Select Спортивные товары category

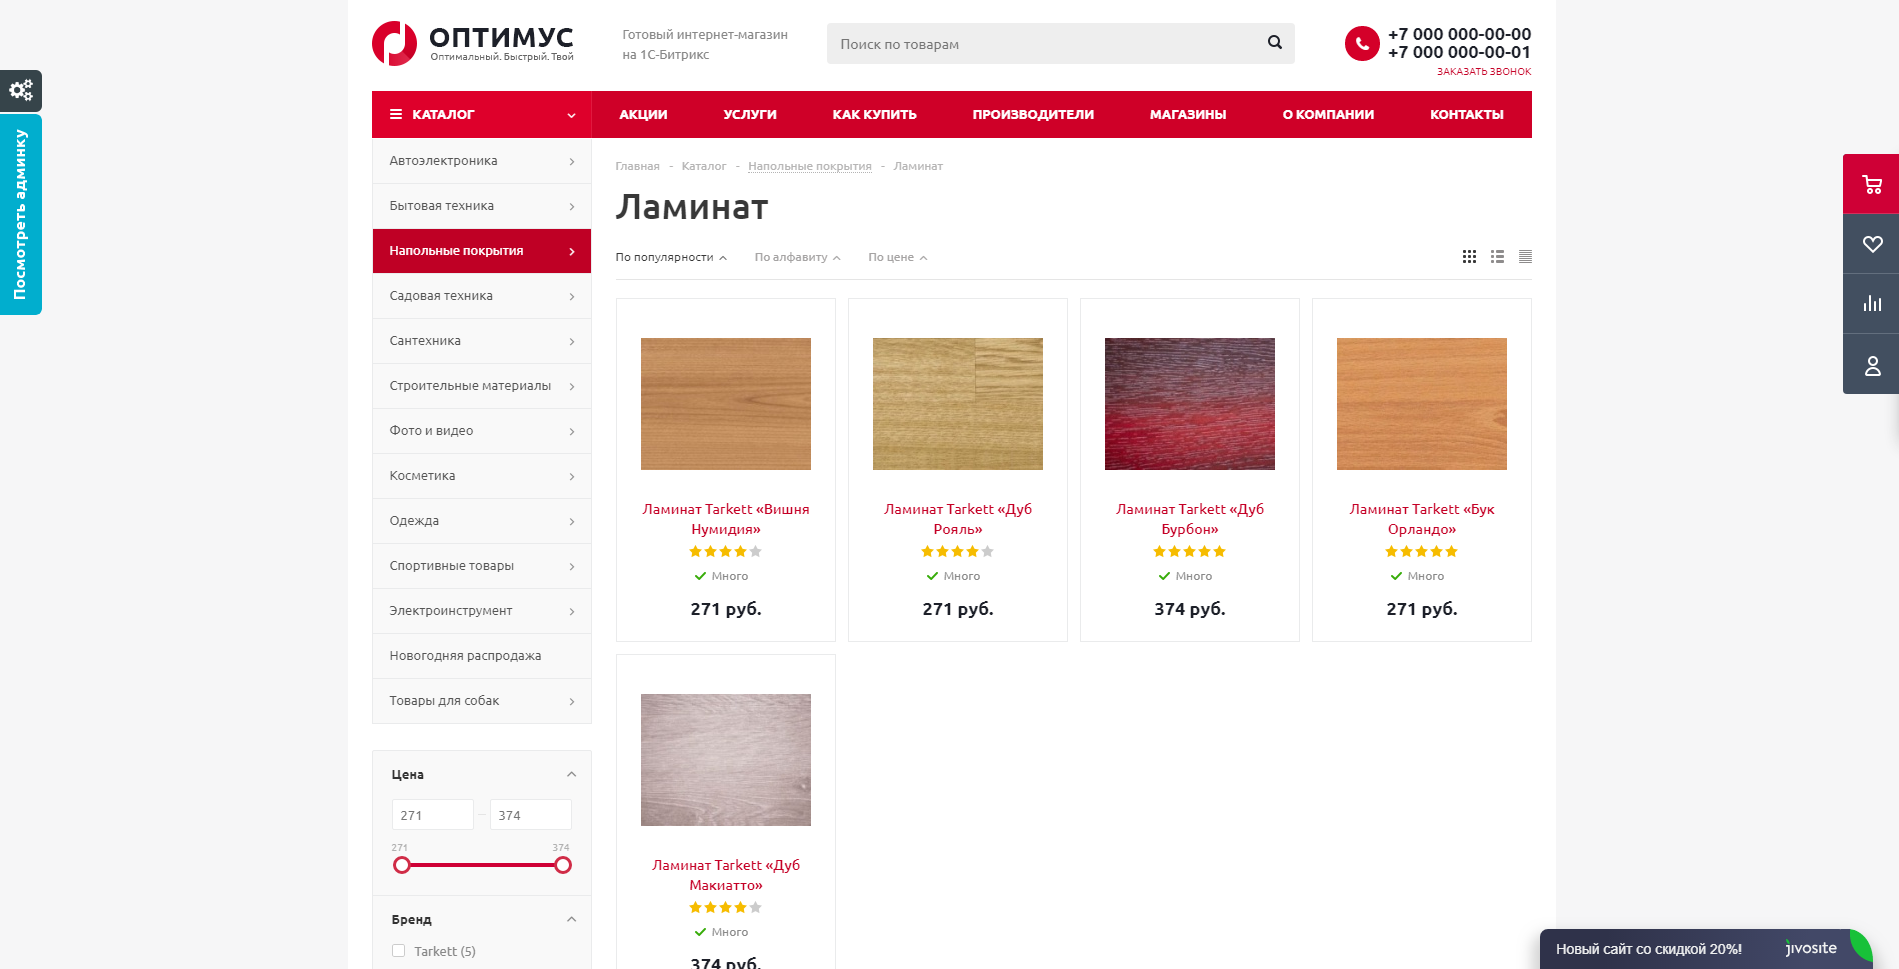click(x=482, y=566)
